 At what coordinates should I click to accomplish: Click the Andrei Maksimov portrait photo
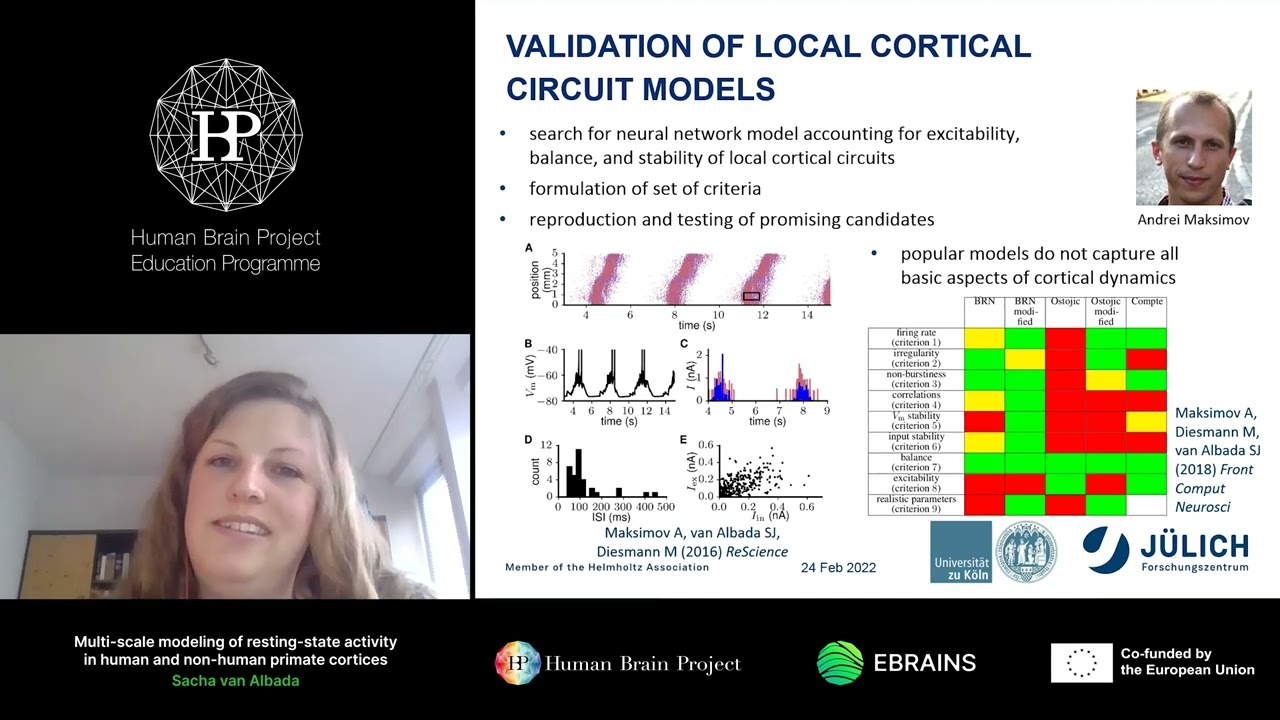pyautogui.click(x=1193, y=147)
